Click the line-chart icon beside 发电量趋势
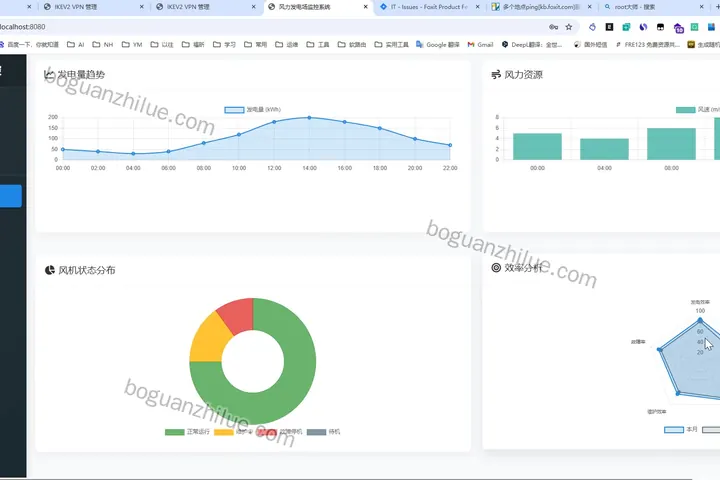Image resolution: width=720 pixels, height=480 pixels. 49,74
